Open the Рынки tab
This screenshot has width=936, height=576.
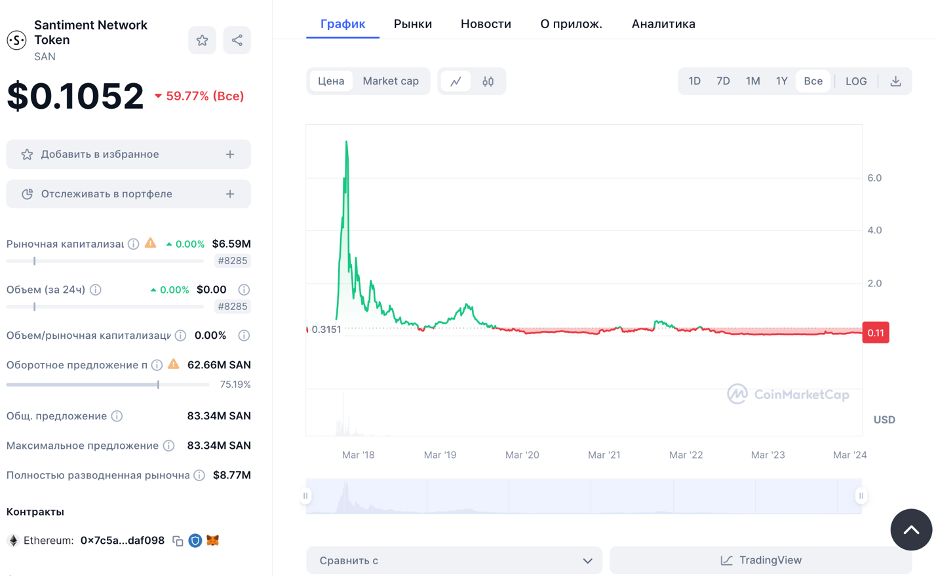click(x=413, y=23)
